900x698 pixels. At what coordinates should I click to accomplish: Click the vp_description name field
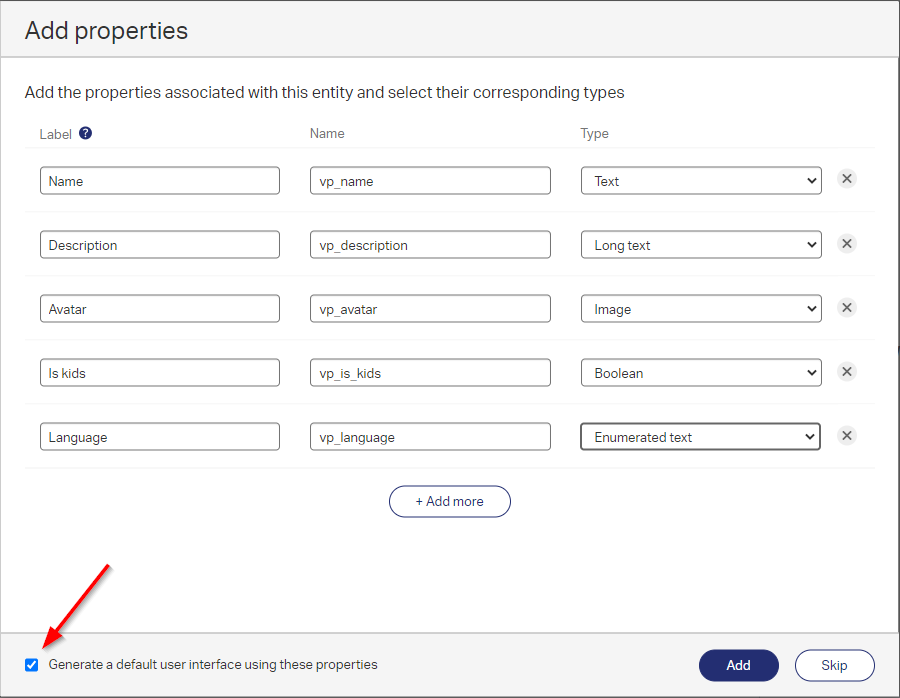coord(430,245)
